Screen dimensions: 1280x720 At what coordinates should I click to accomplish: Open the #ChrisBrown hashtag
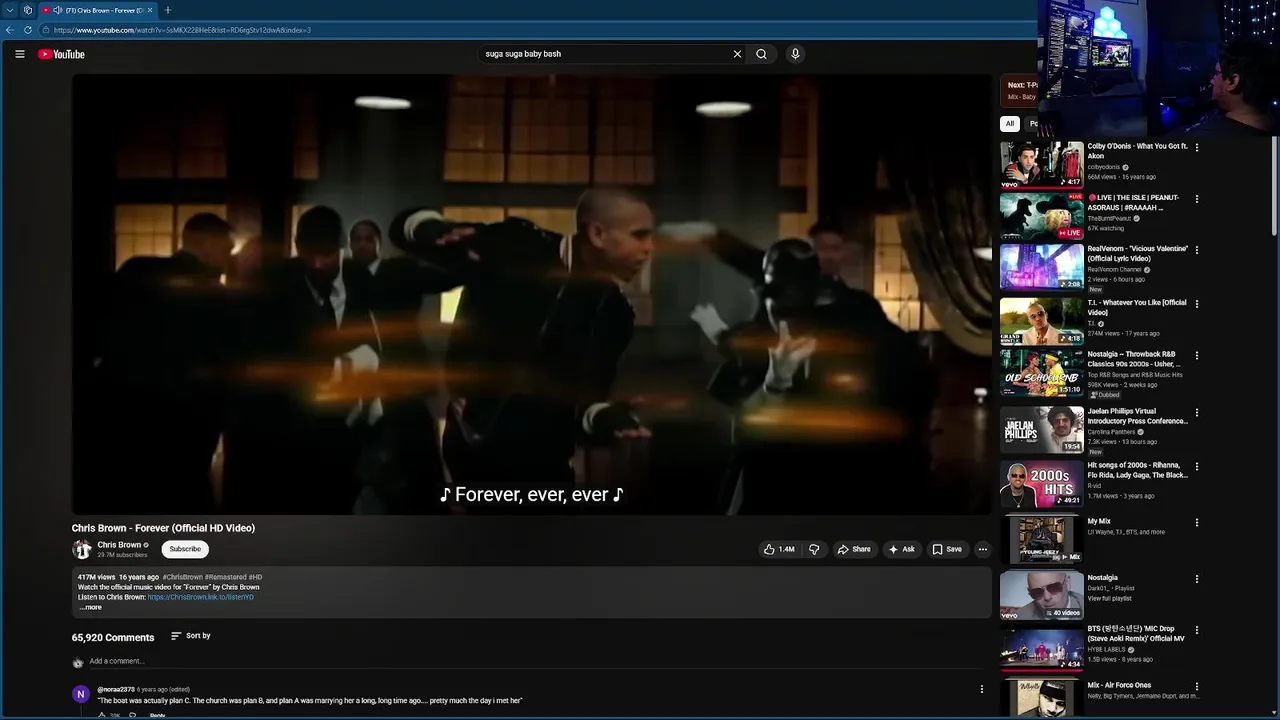pos(182,577)
